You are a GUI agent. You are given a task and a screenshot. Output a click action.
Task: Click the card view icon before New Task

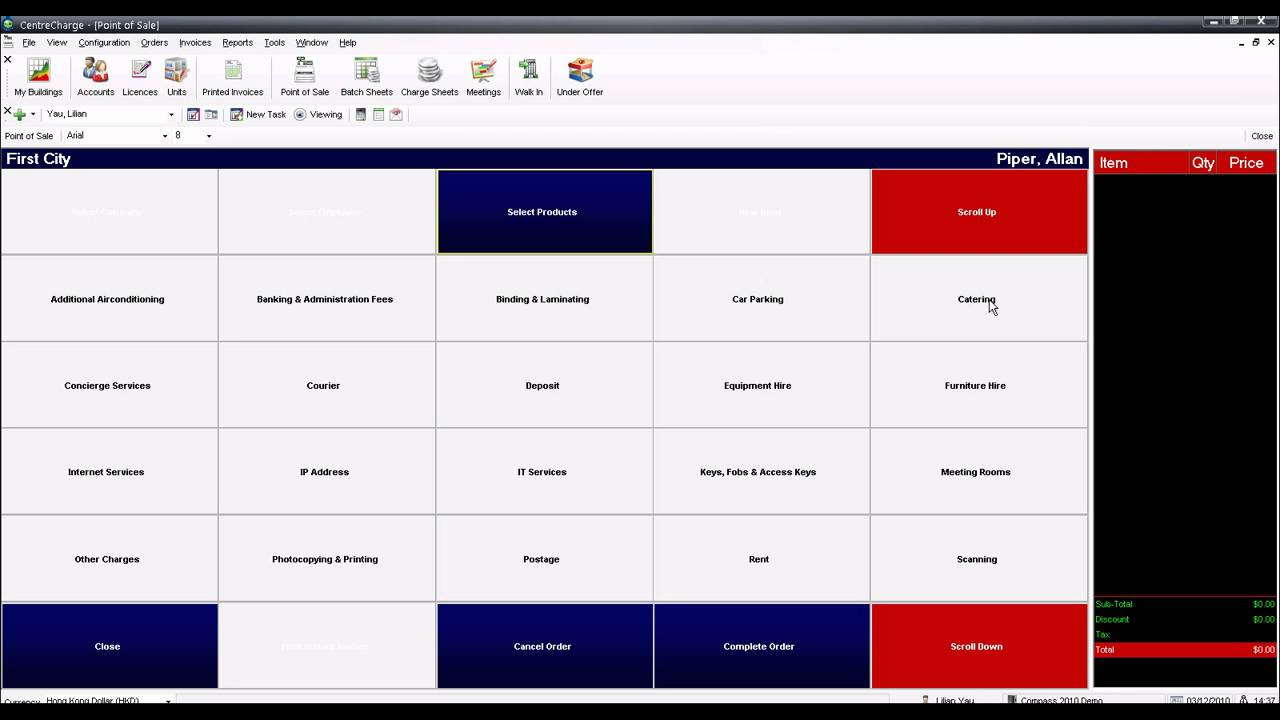[x=211, y=114]
